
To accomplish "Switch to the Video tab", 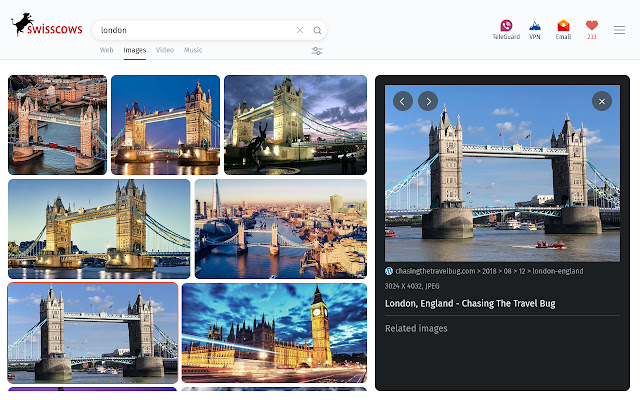I will click(165, 50).
